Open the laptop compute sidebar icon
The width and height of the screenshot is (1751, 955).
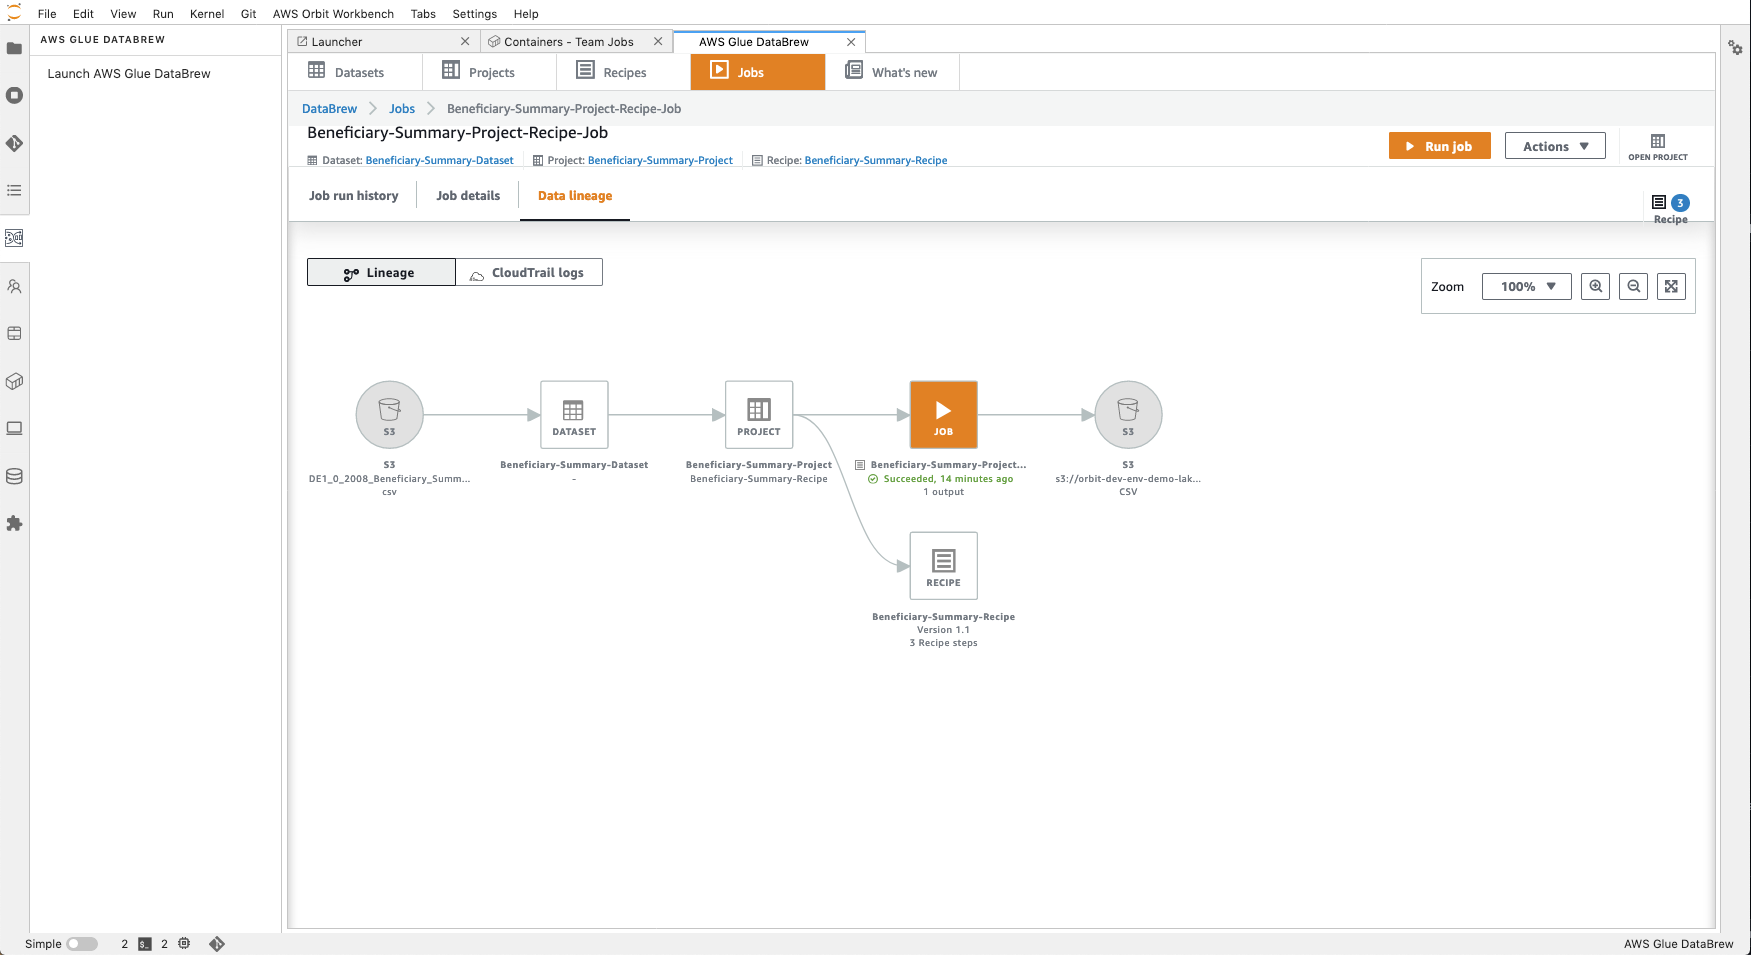coord(14,428)
